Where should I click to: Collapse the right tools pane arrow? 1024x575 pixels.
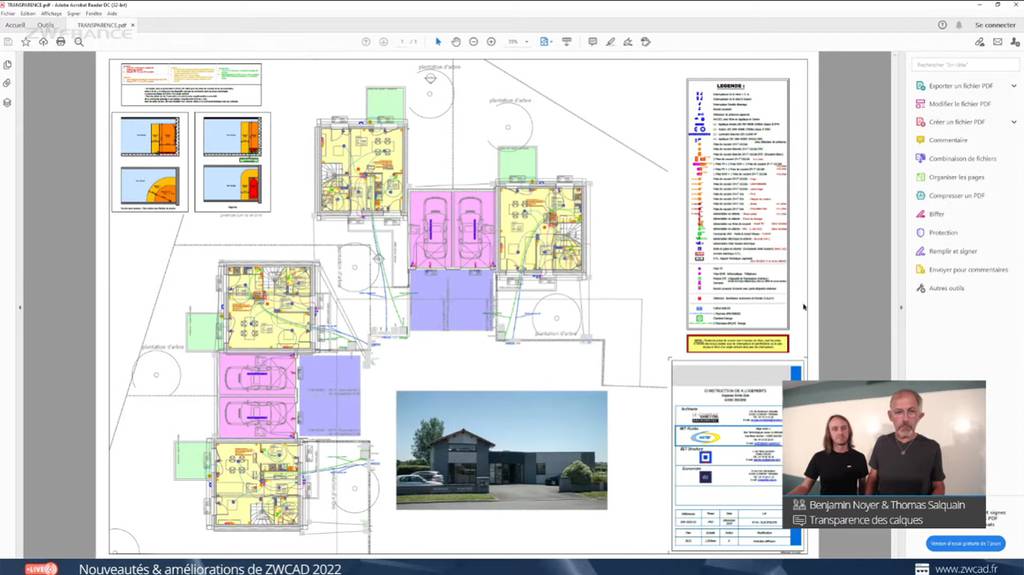coord(901,307)
